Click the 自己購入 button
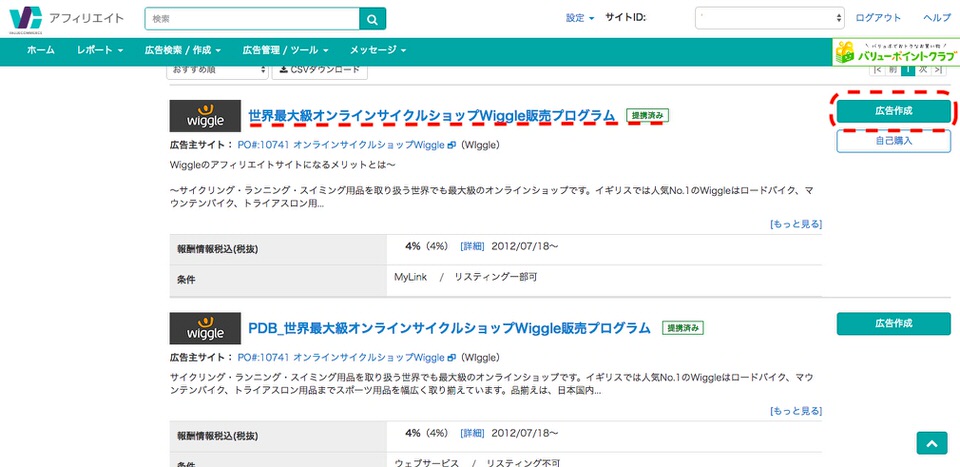 [893, 140]
